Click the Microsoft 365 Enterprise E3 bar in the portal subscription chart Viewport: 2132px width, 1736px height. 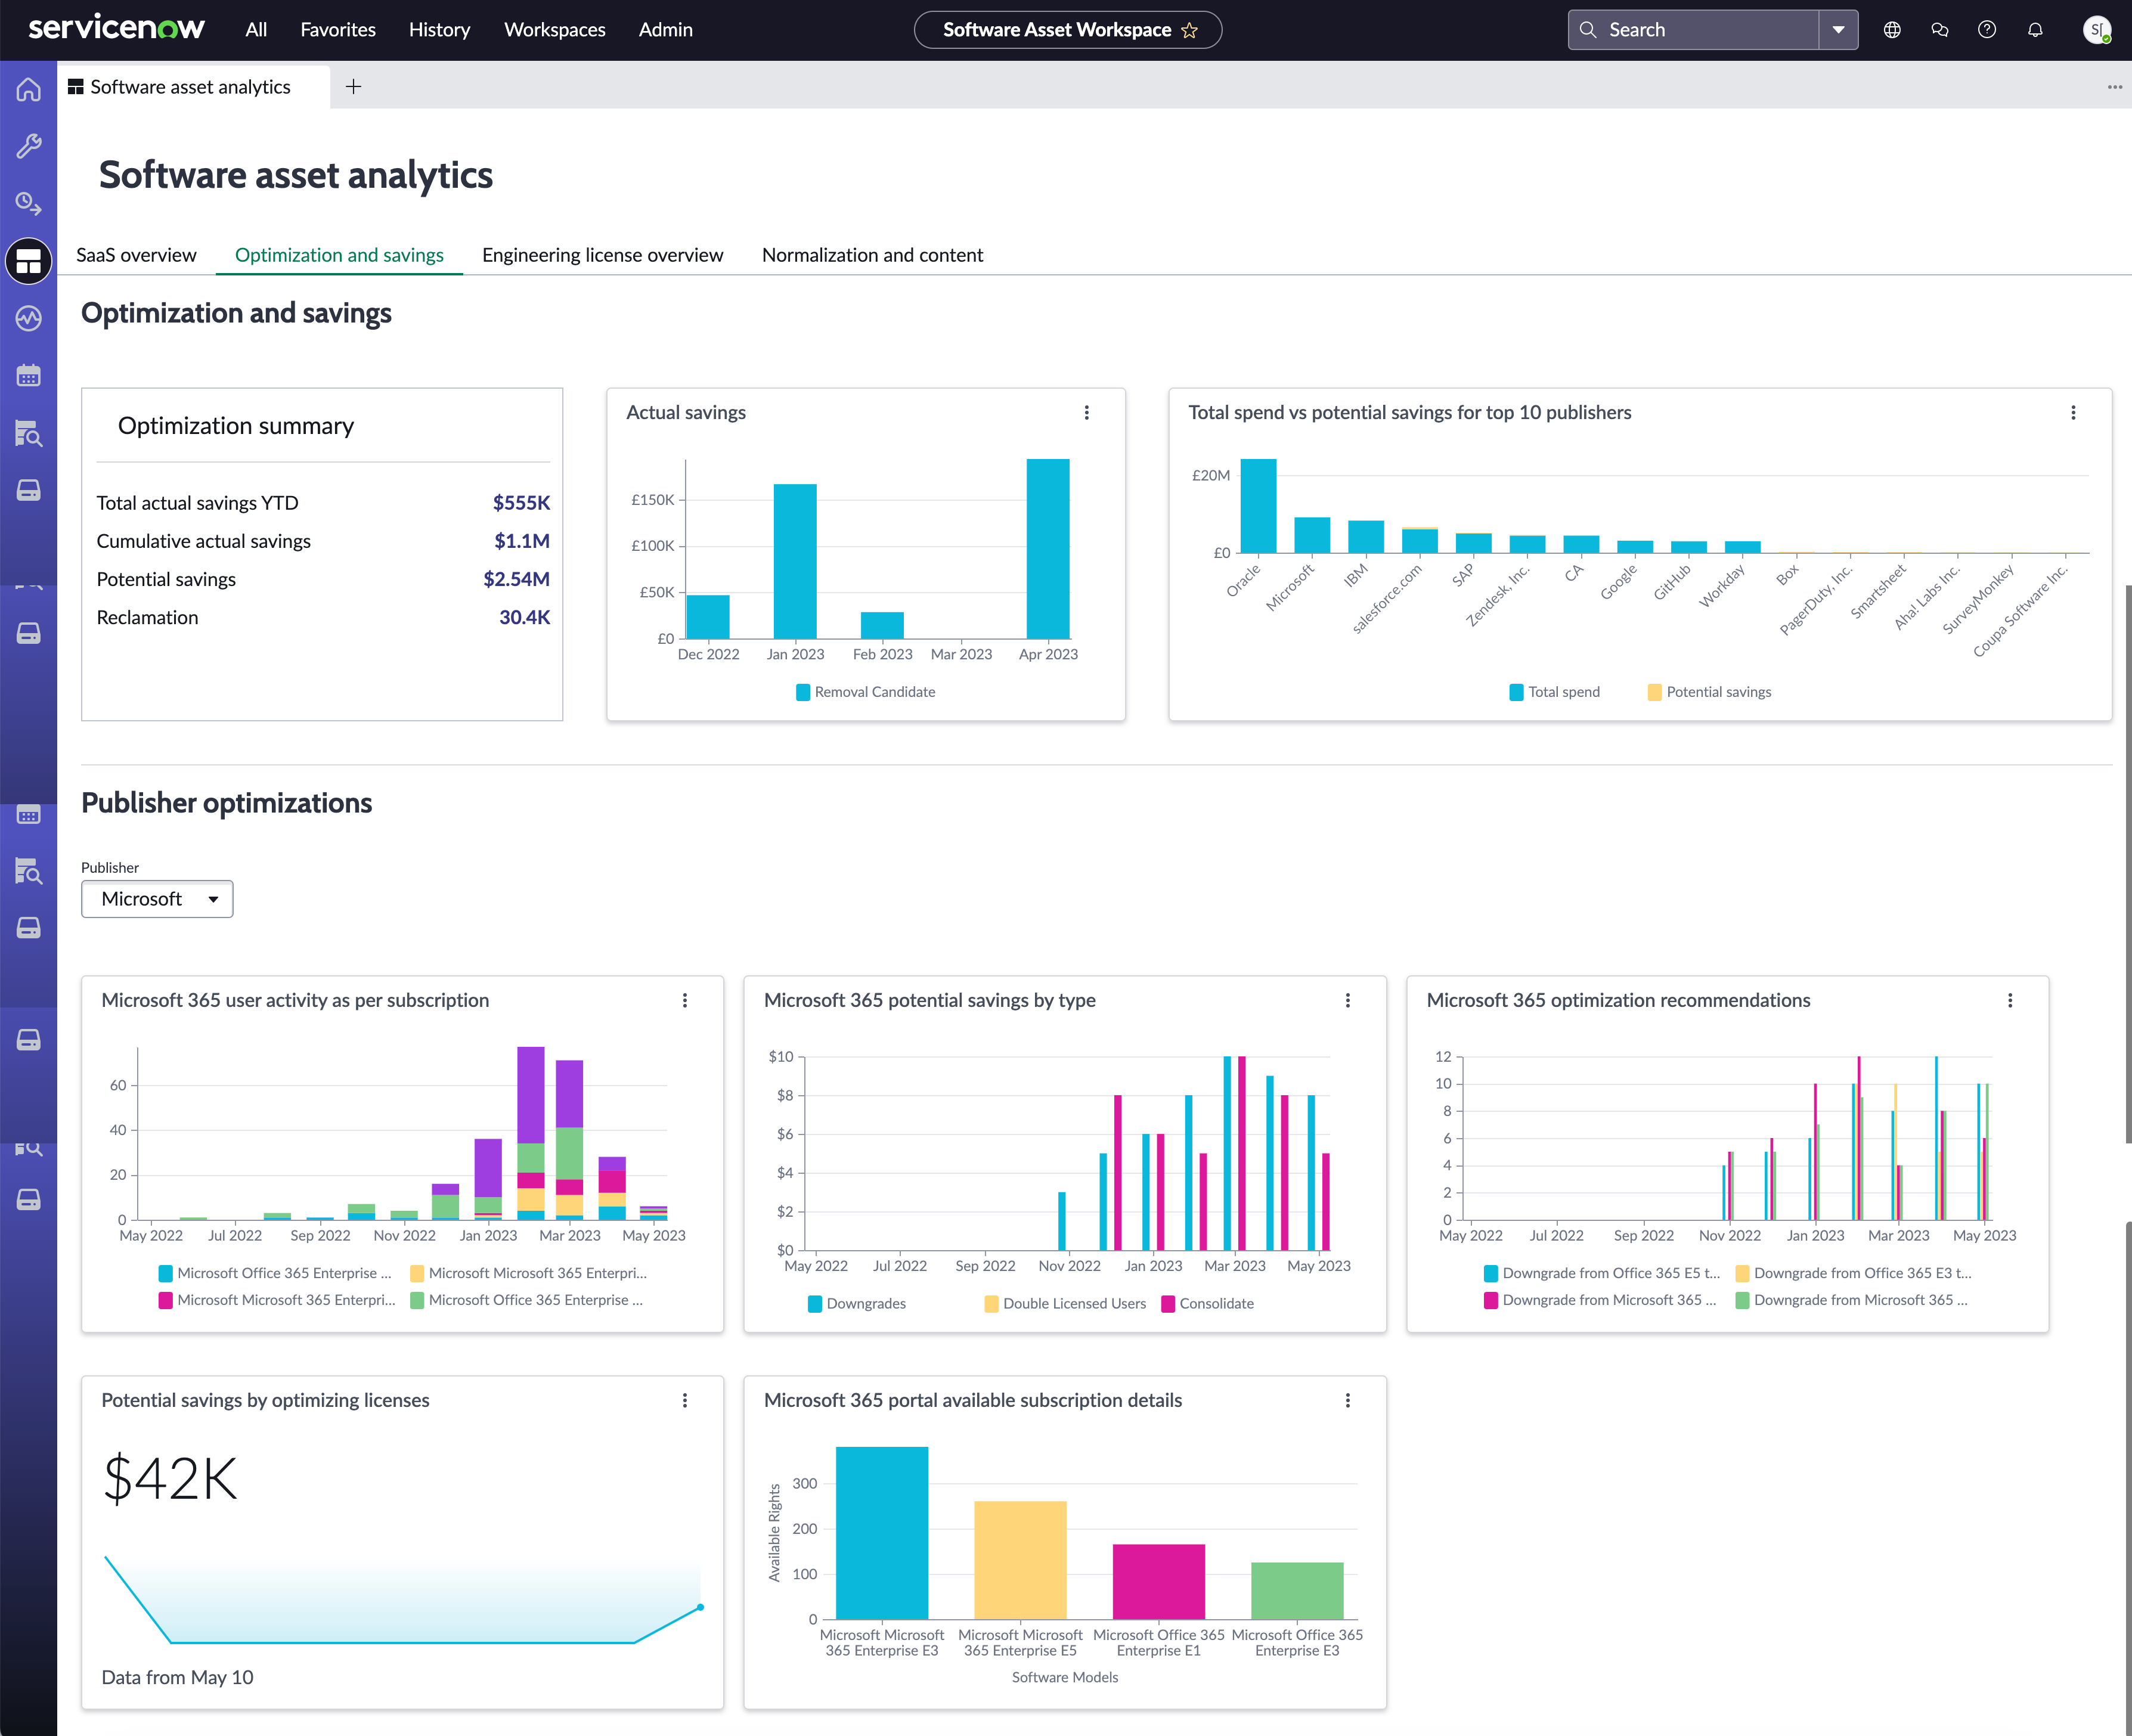pos(882,1533)
